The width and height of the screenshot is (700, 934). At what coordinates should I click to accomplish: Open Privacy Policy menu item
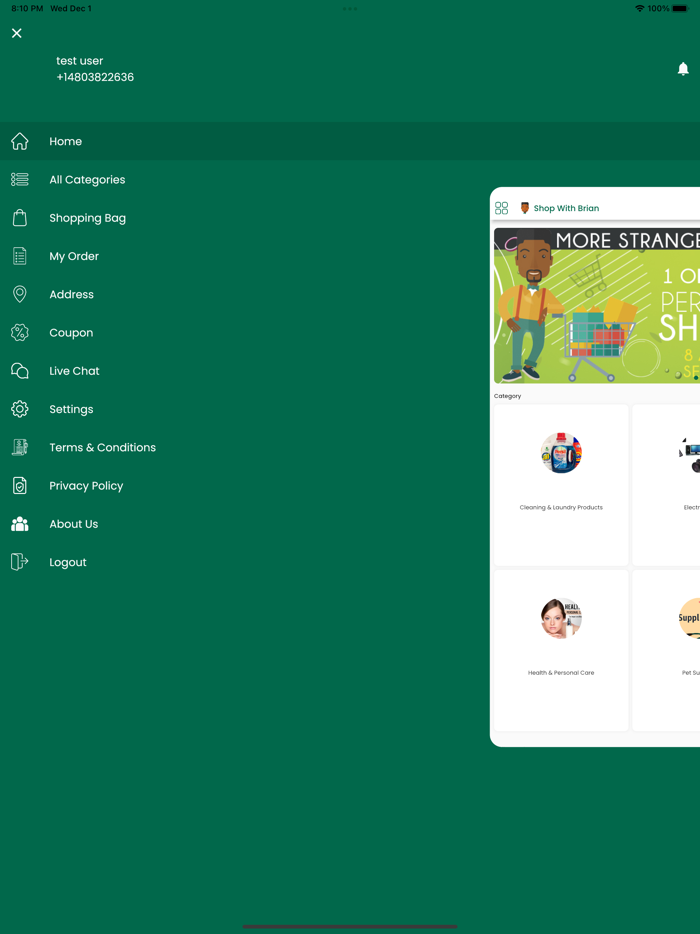tap(86, 486)
